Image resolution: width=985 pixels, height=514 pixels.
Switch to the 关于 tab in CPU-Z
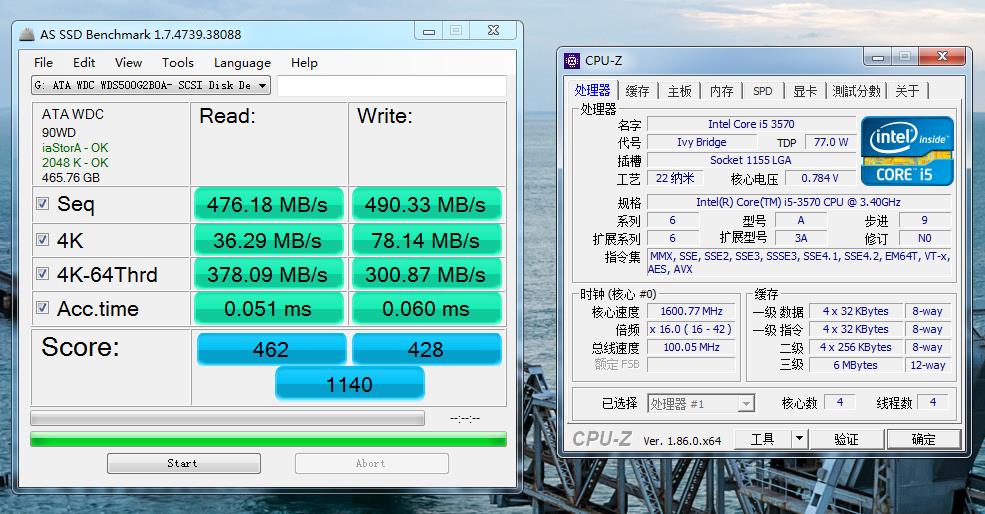click(907, 91)
